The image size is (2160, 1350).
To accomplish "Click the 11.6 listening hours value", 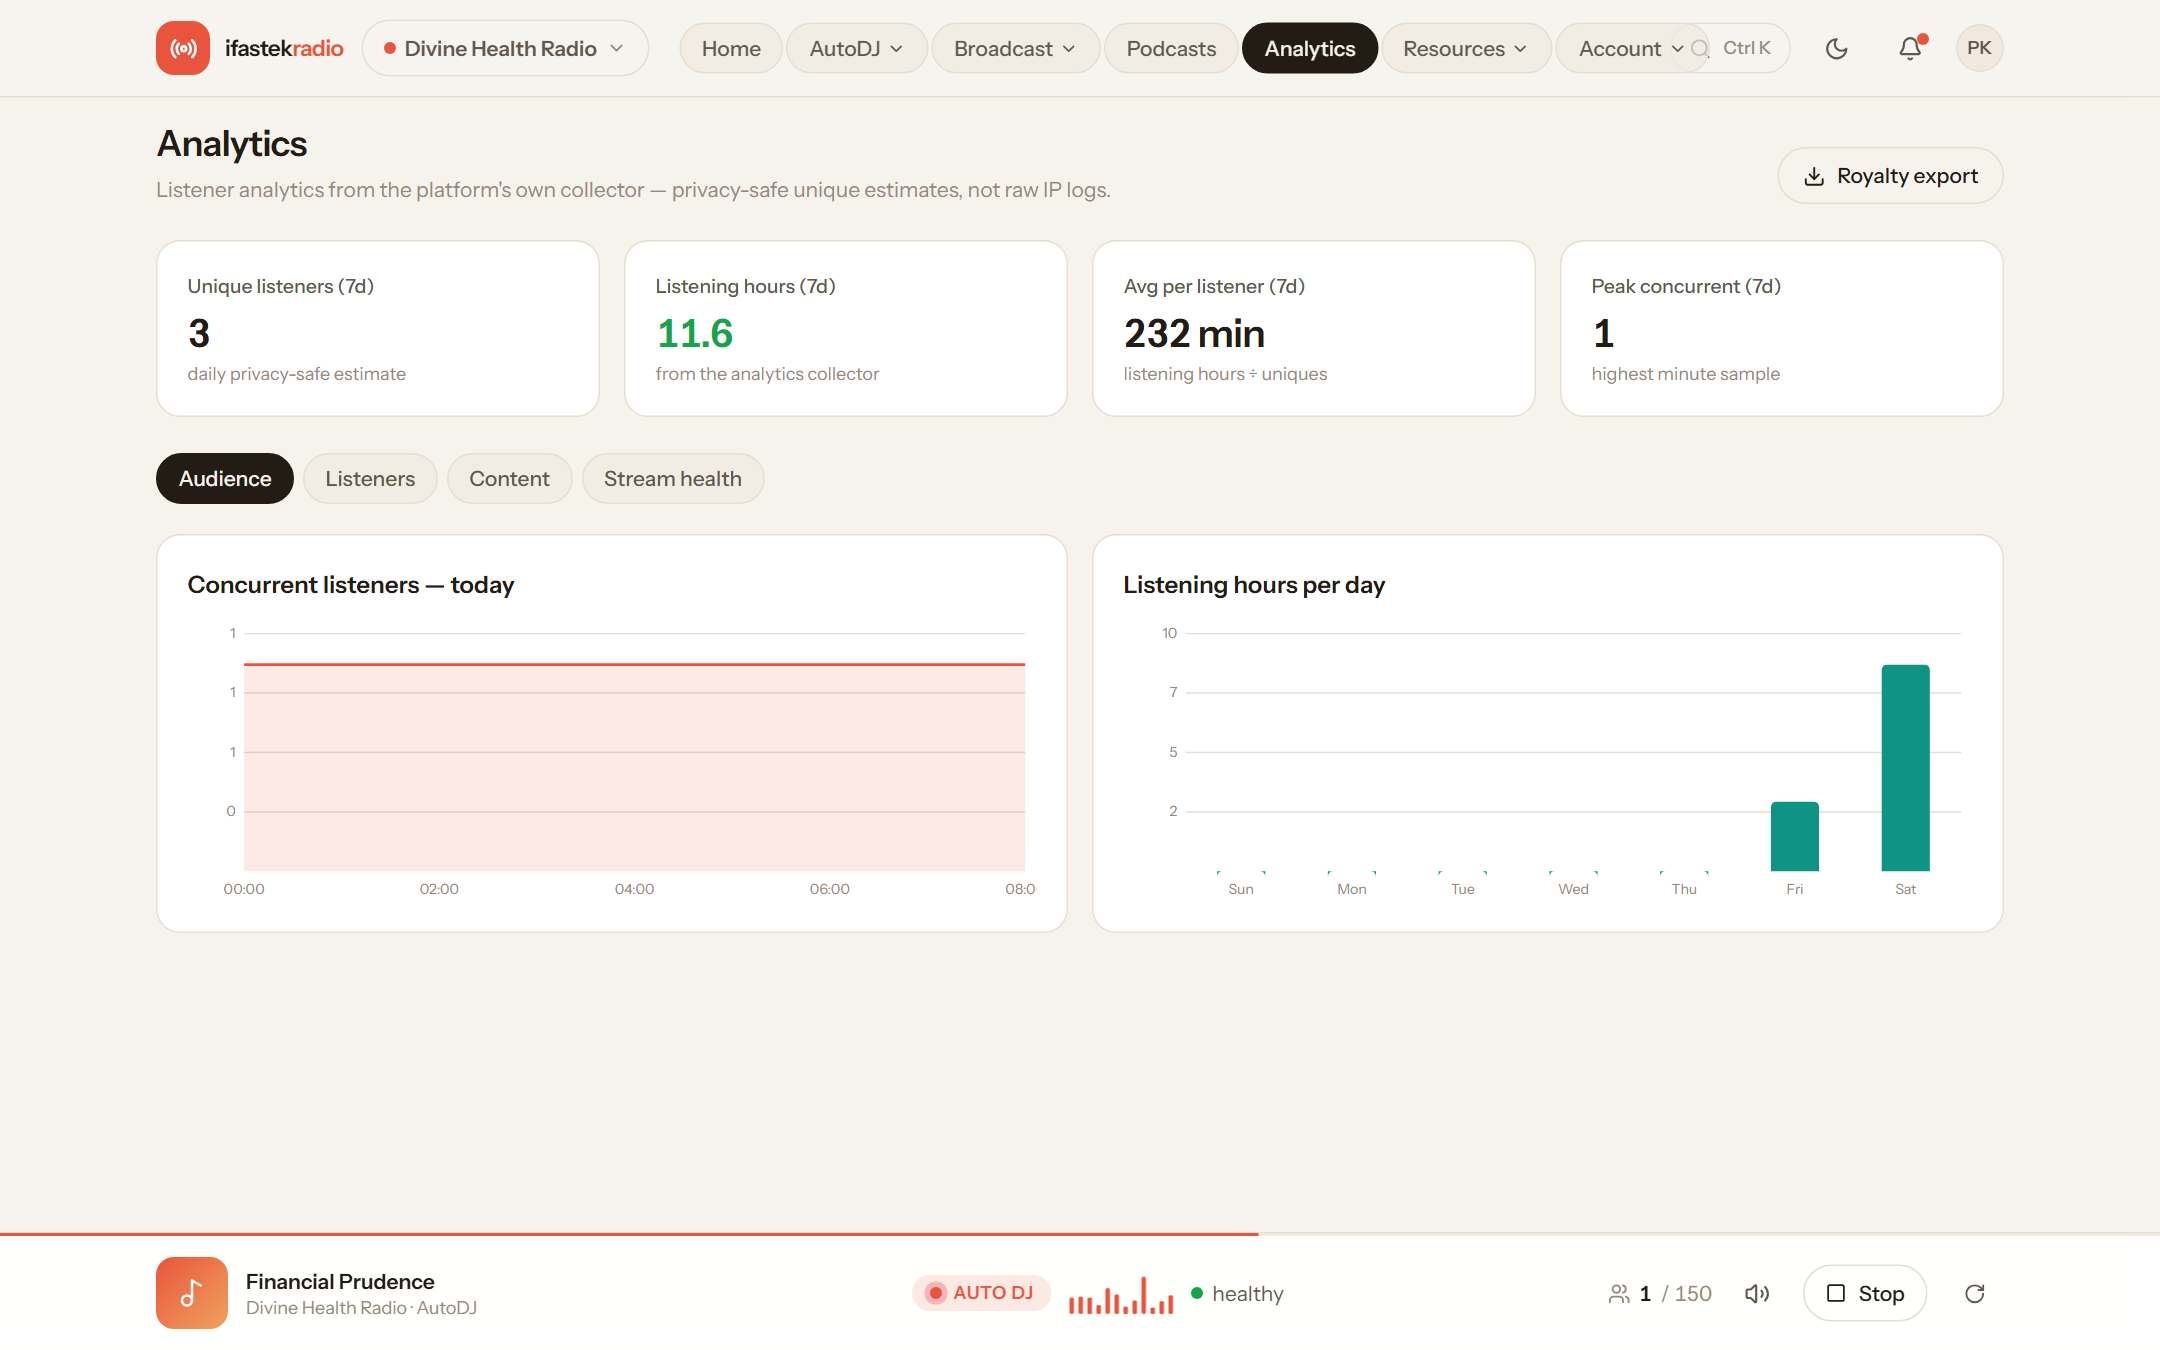I will pyautogui.click(x=694, y=333).
